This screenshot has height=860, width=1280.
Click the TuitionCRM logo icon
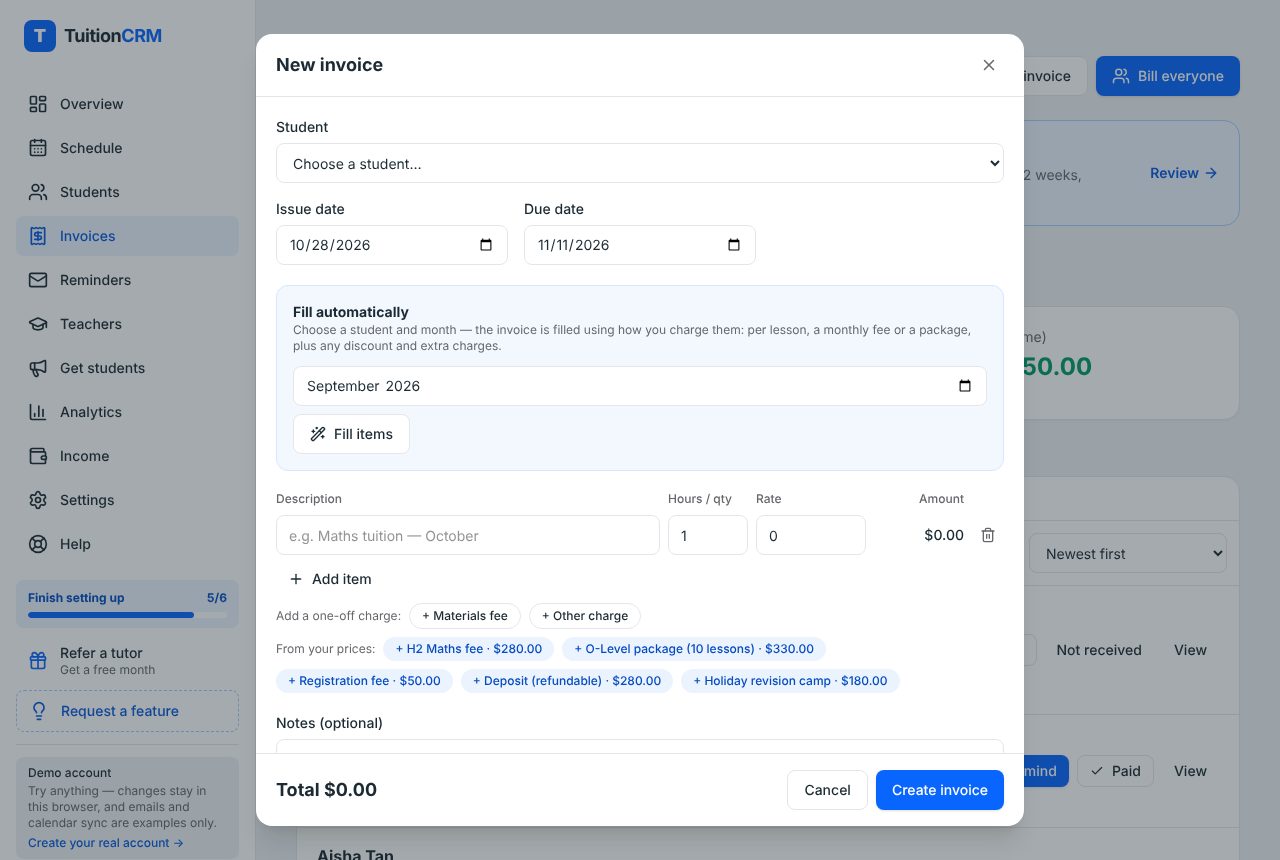(40, 36)
